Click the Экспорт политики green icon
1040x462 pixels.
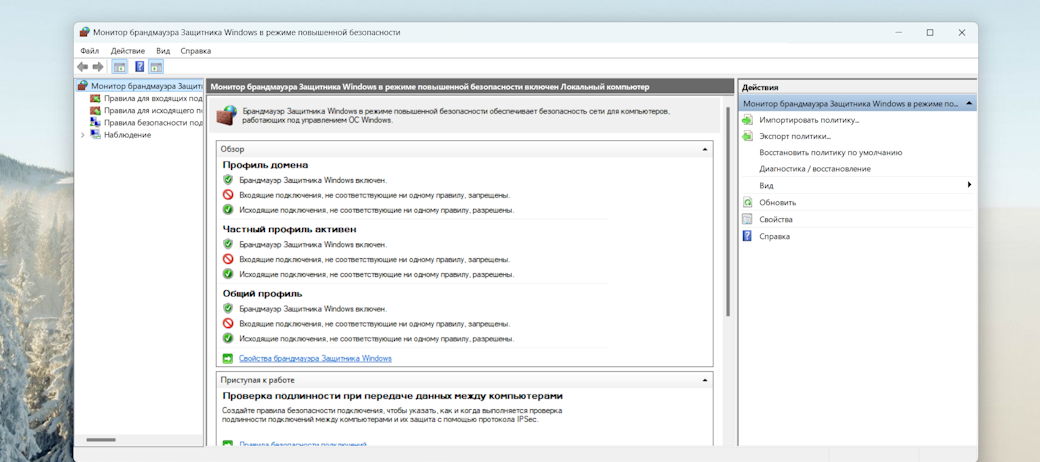coord(748,136)
